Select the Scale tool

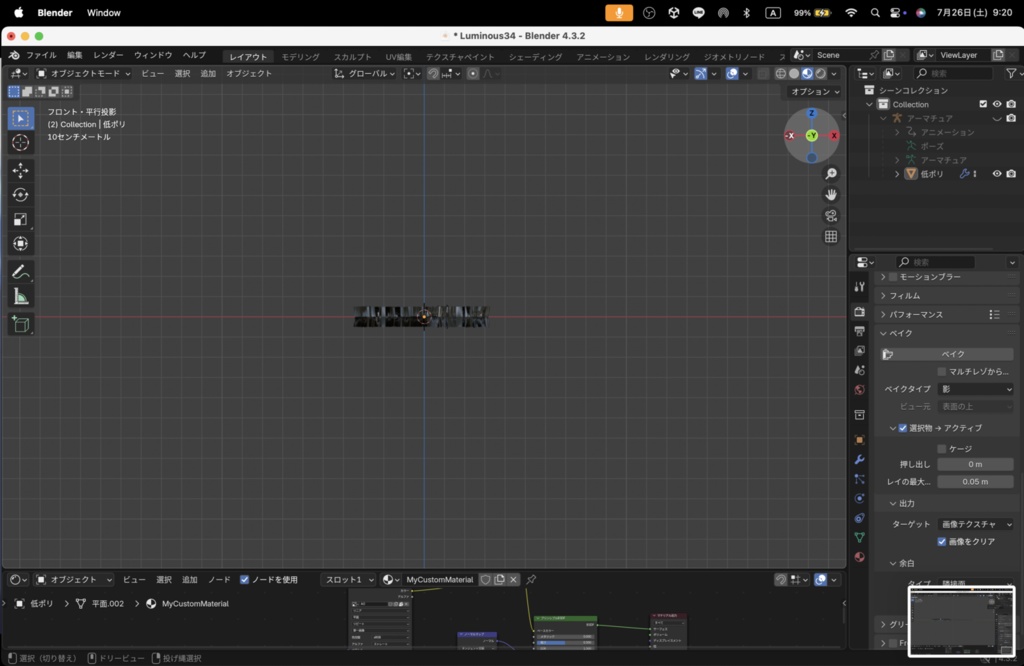[20, 219]
